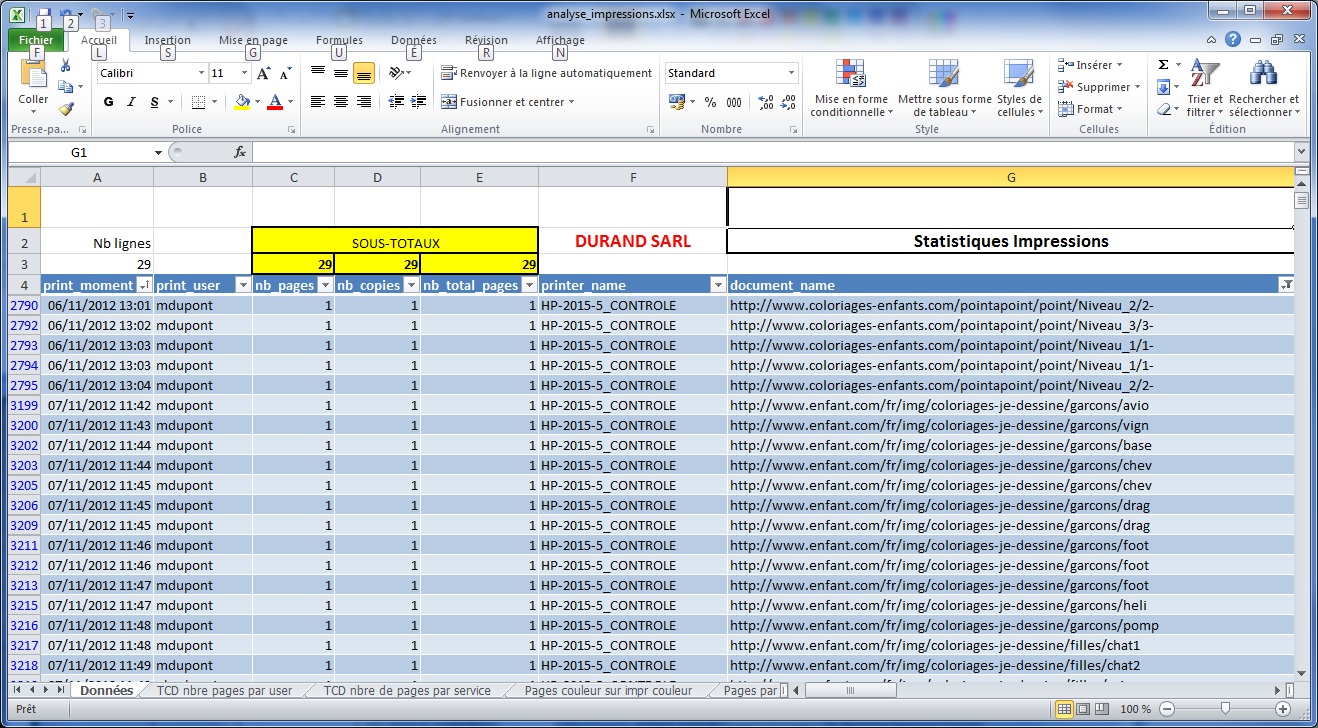Open sheet tab Pages couleur sur impr couleur
Viewport: 1318px width, 728px height.
click(x=608, y=690)
